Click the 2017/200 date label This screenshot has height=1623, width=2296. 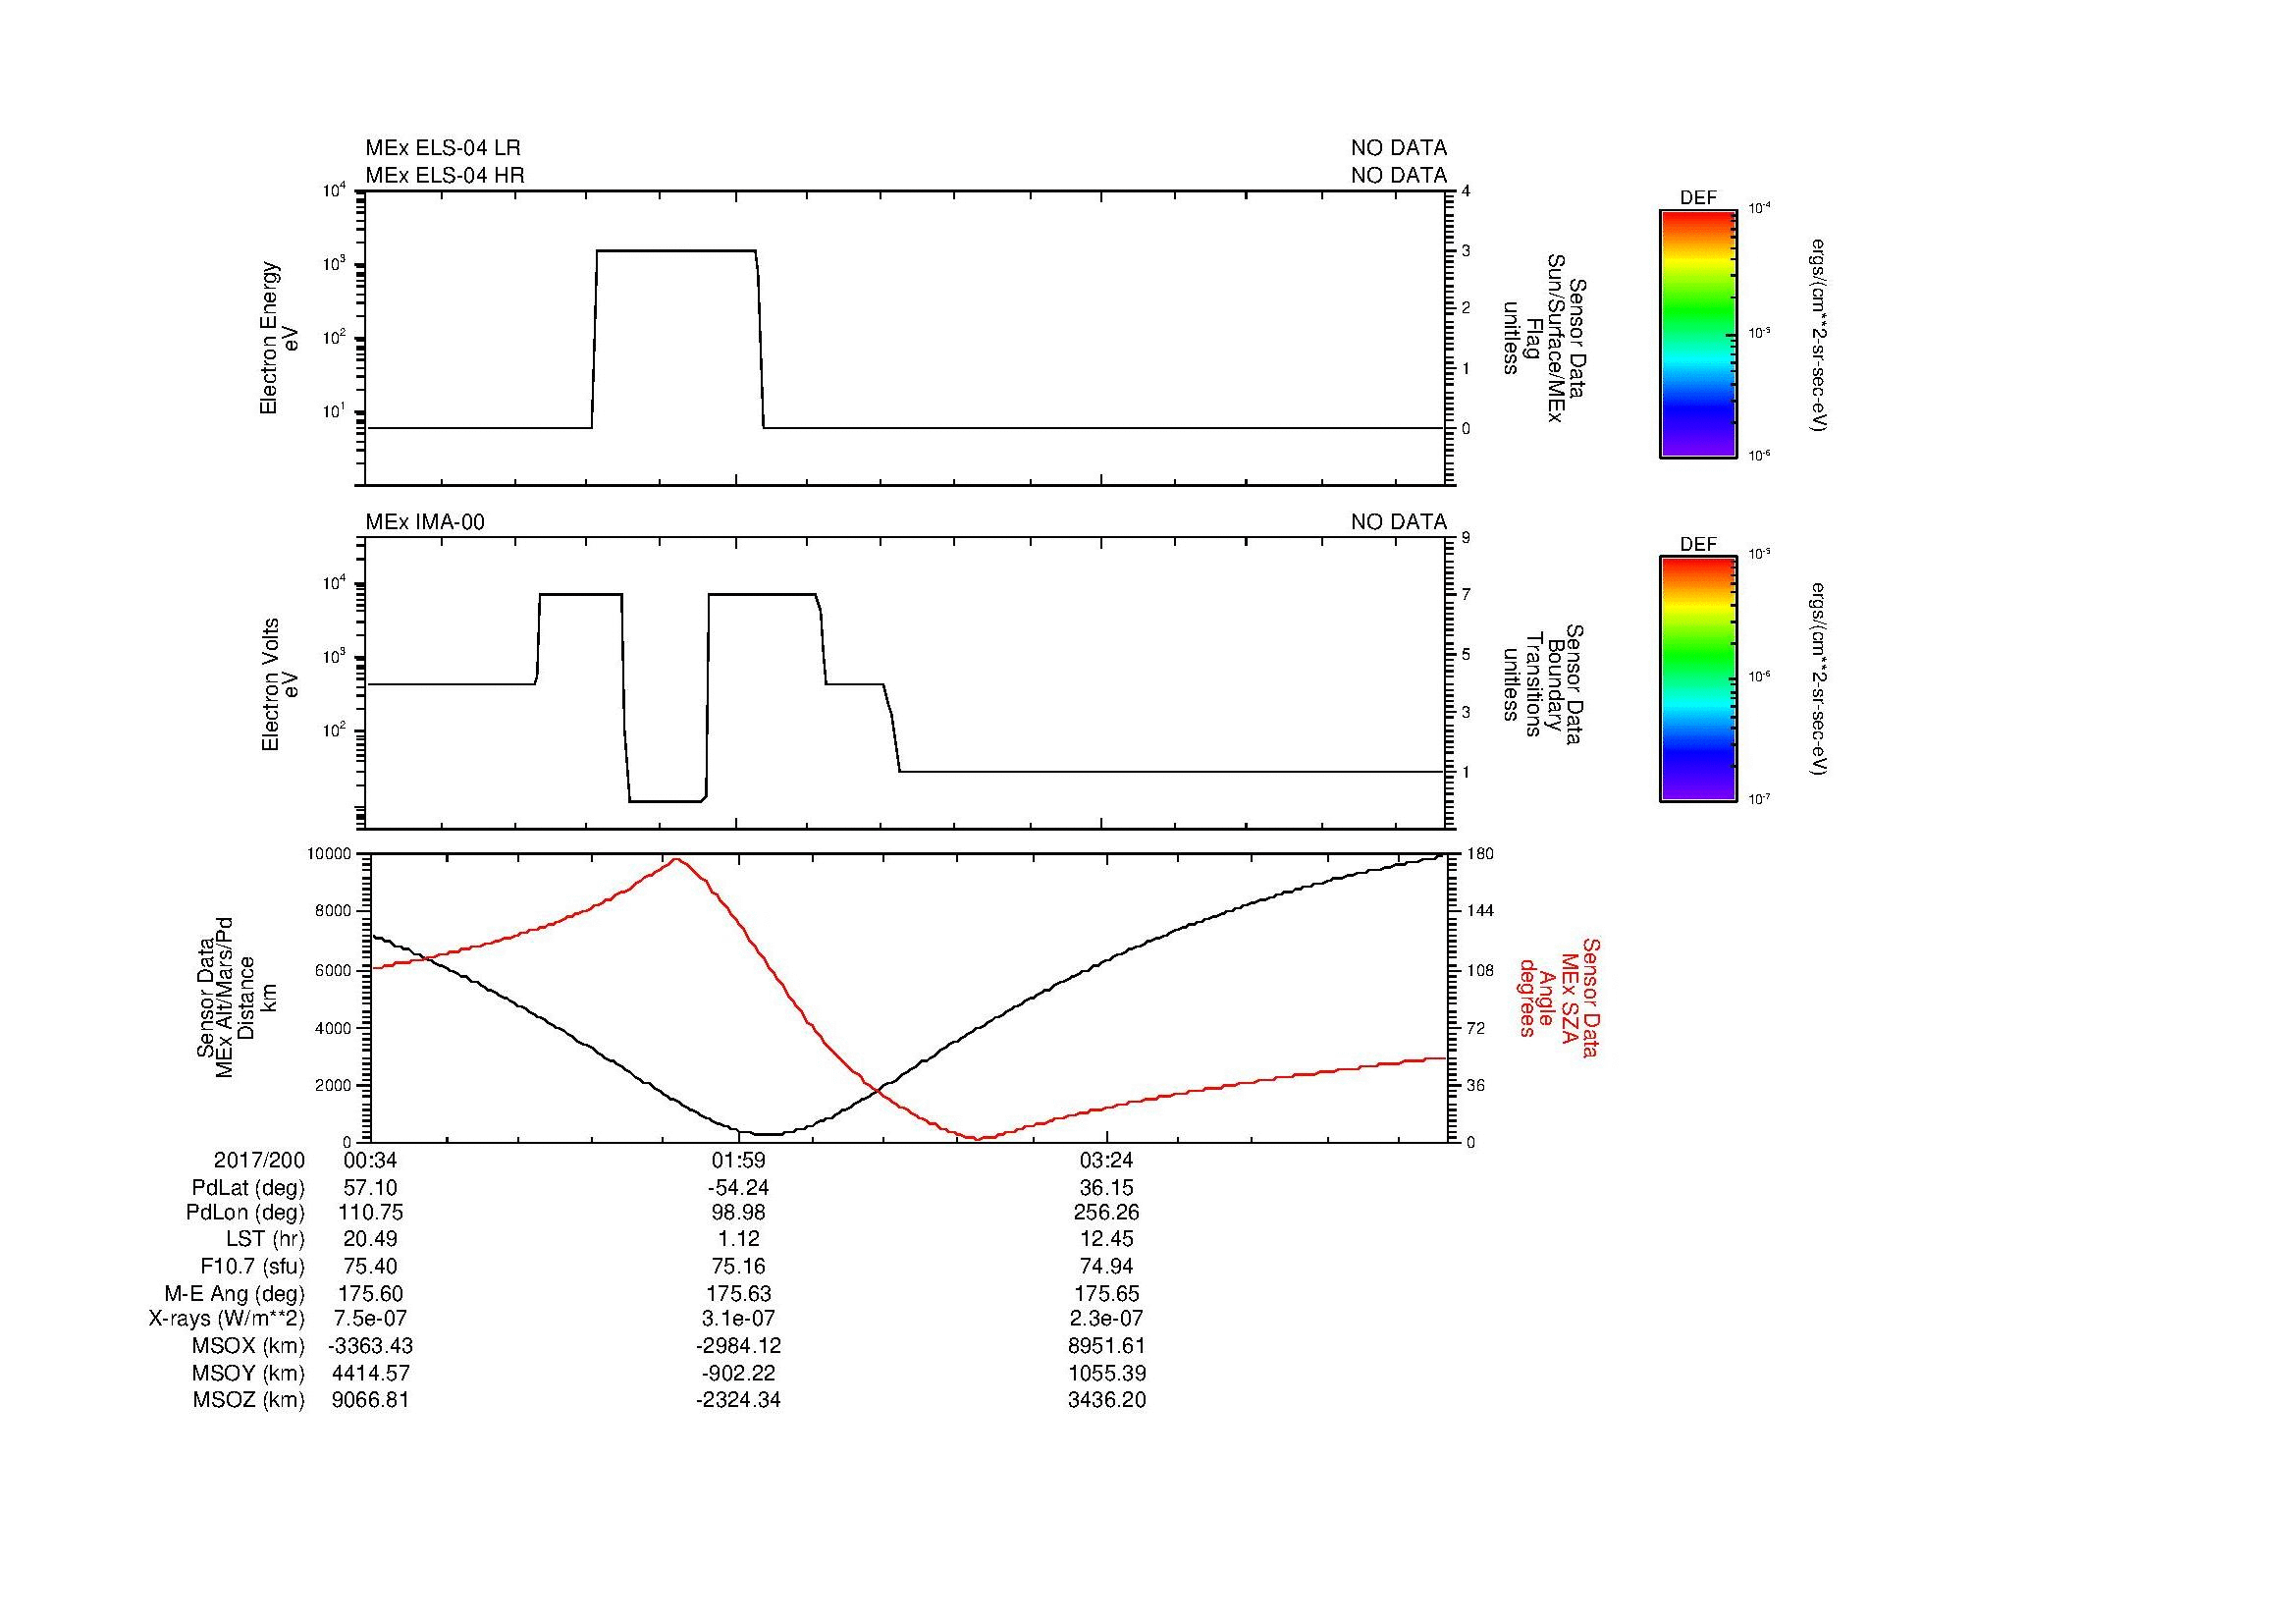point(259,1160)
